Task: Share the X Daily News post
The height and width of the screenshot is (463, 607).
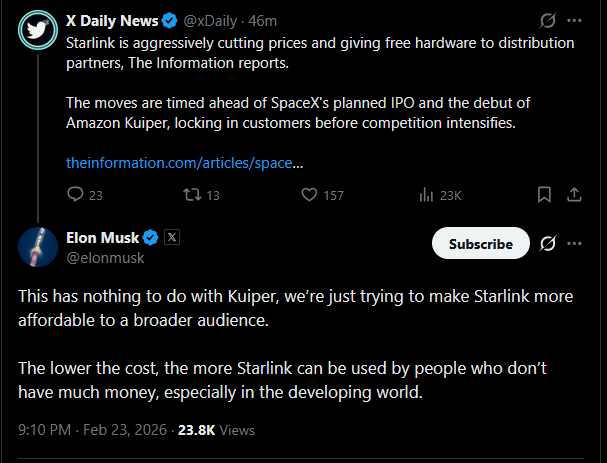Action: click(x=575, y=195)
